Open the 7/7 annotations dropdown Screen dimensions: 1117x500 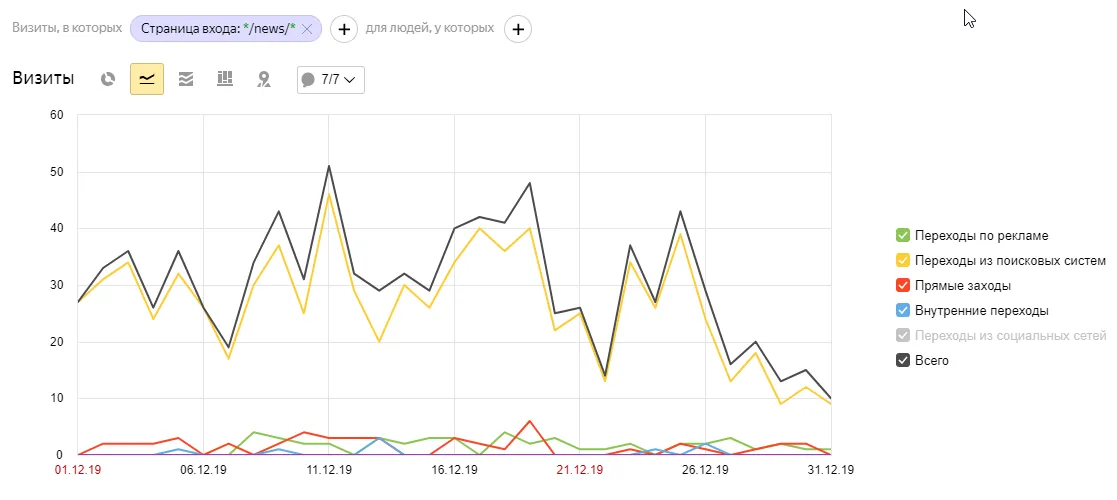[330, 80]
